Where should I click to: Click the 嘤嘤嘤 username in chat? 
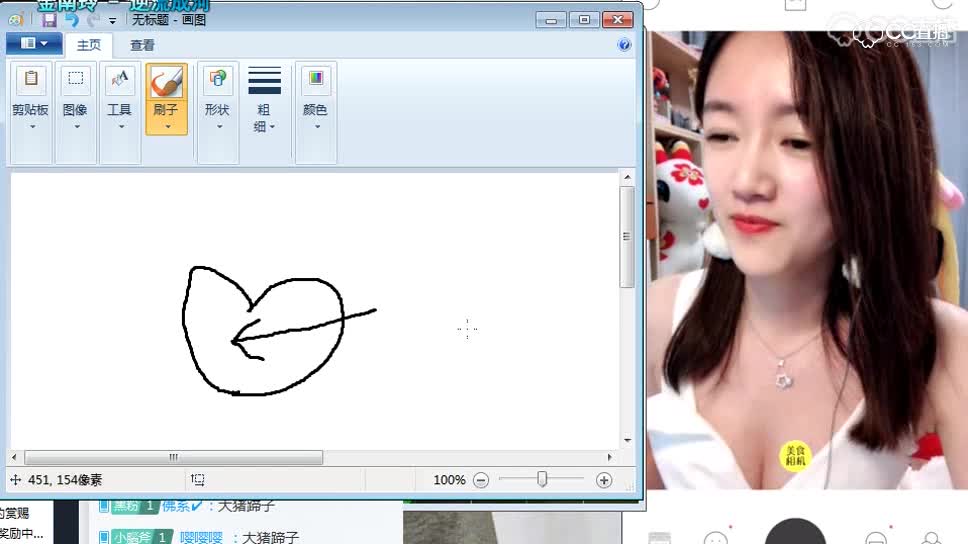201,537
